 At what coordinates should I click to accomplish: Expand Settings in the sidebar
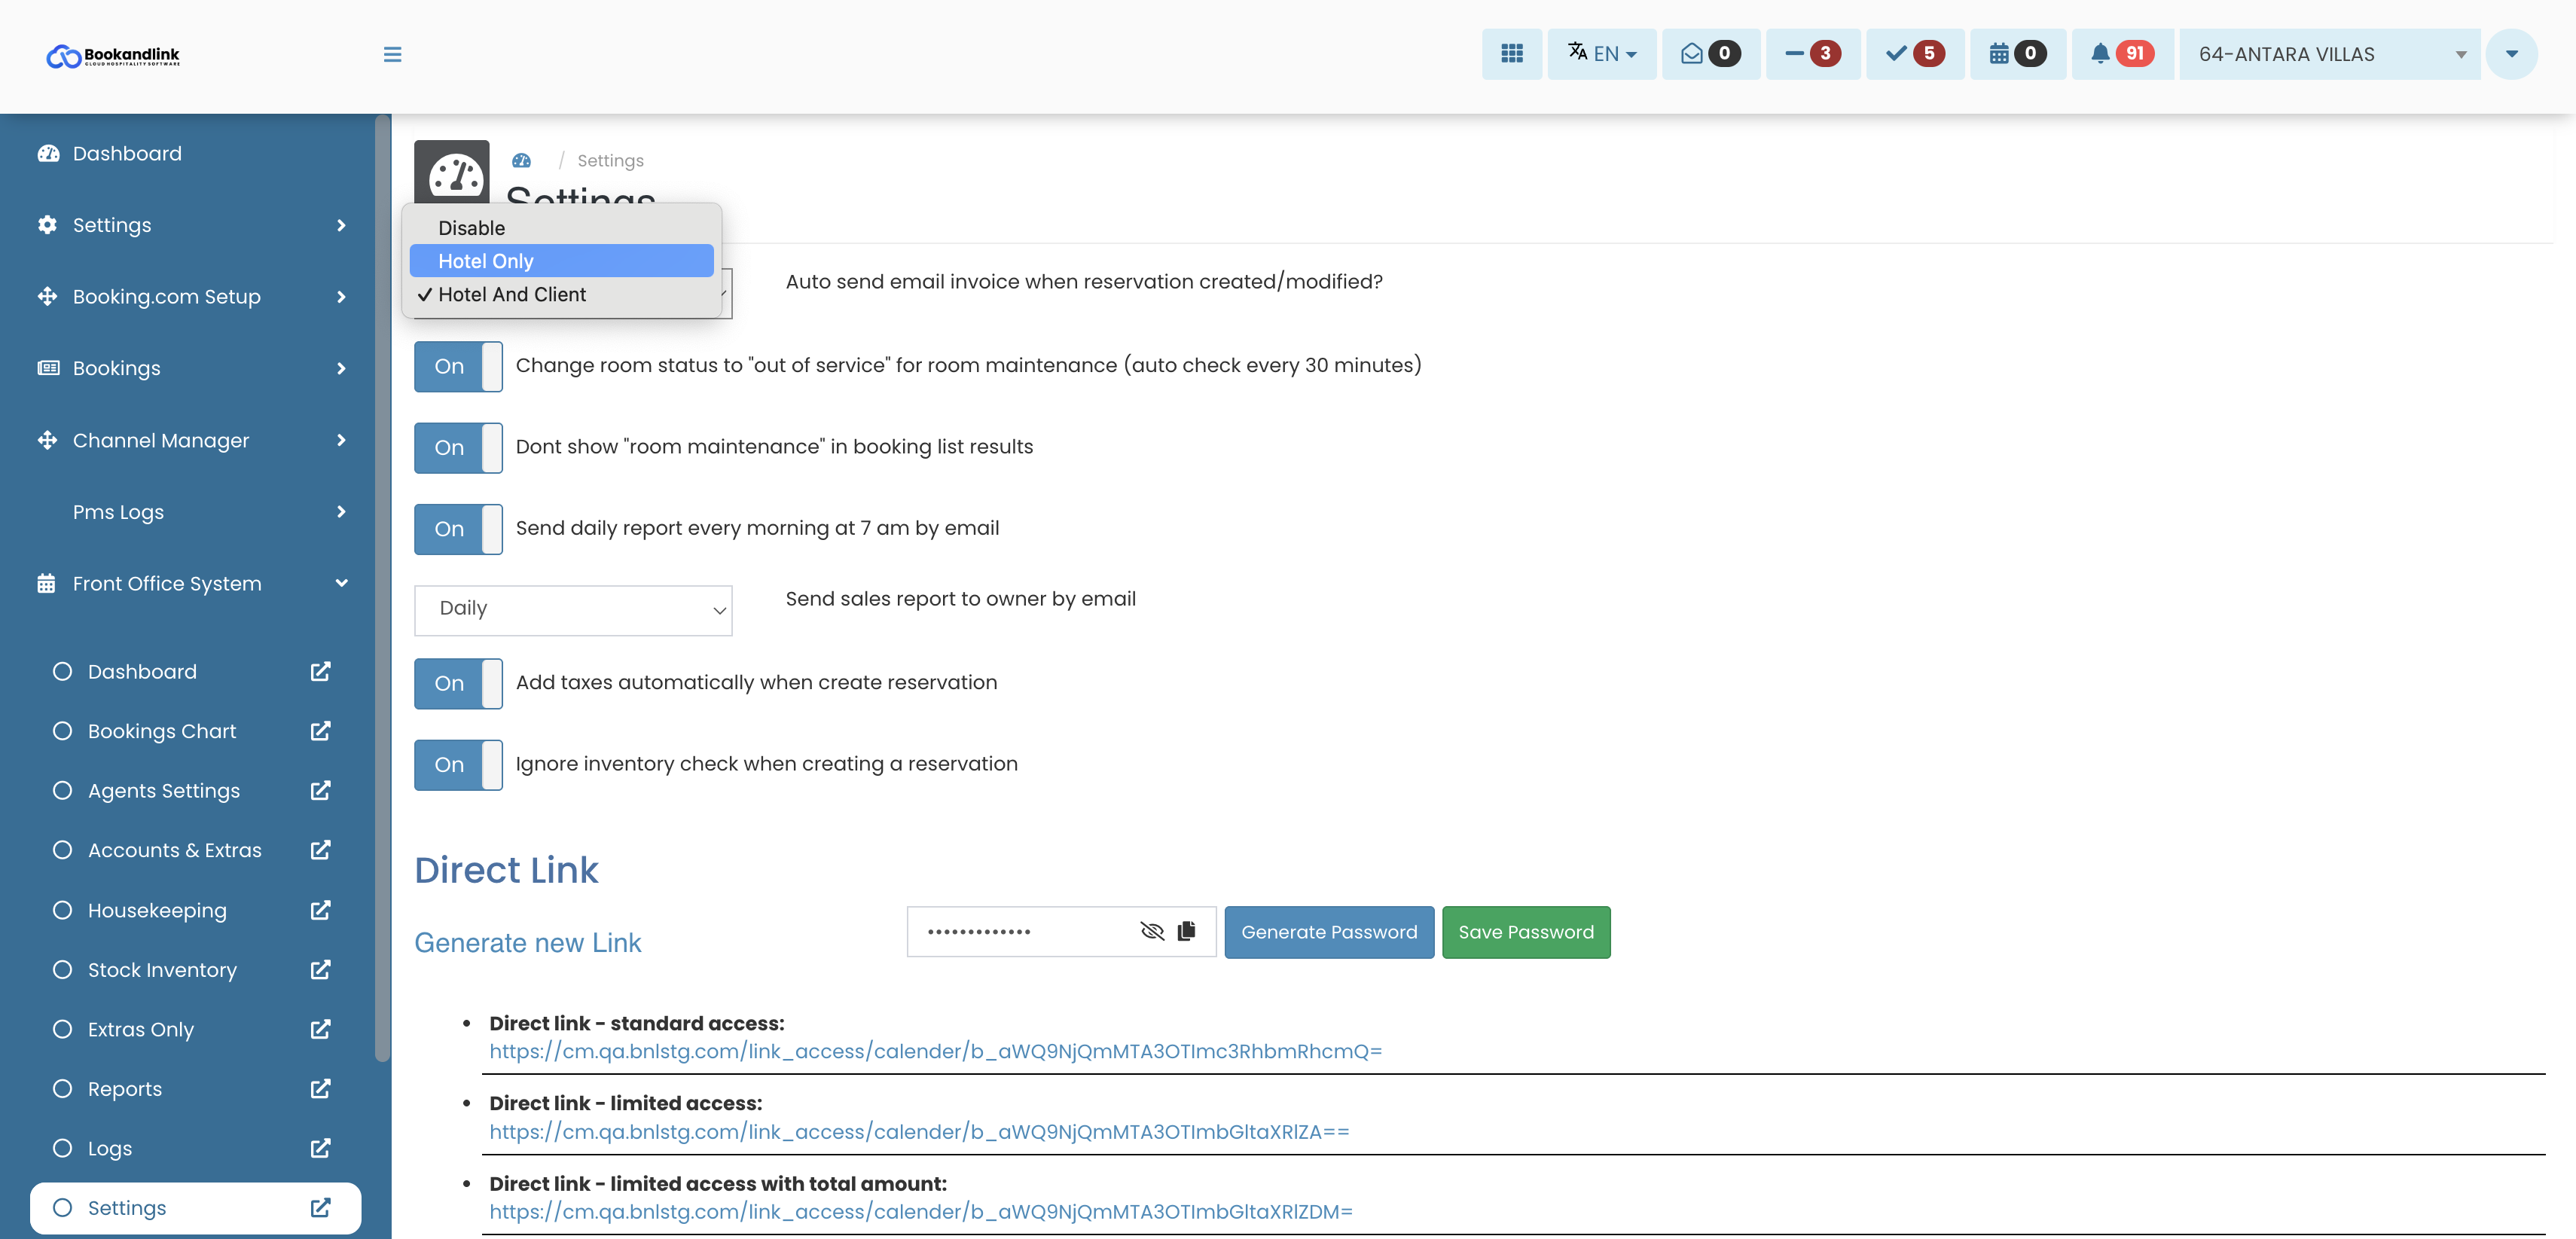[x=341, y=225]
